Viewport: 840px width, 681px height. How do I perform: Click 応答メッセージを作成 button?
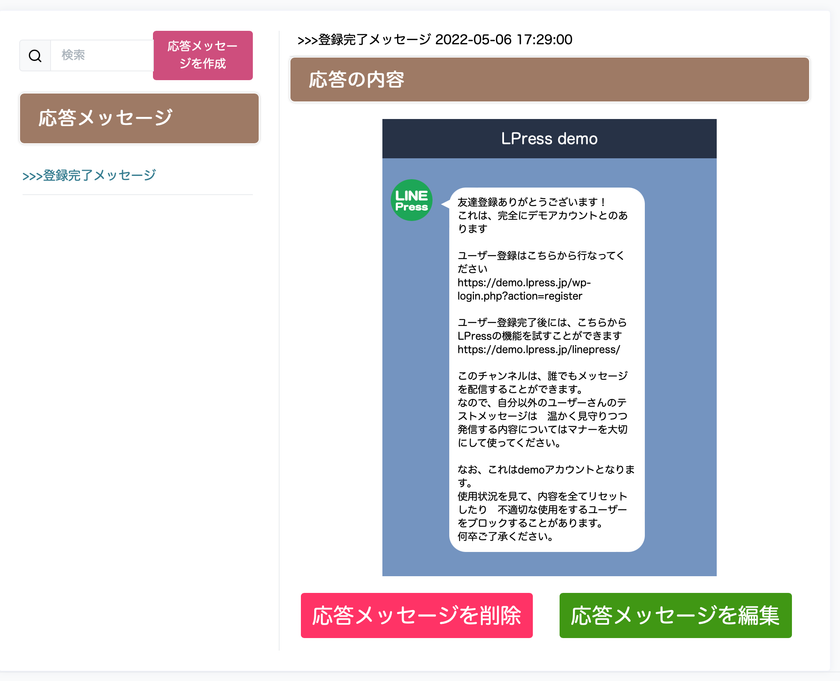tap(202, 55)
